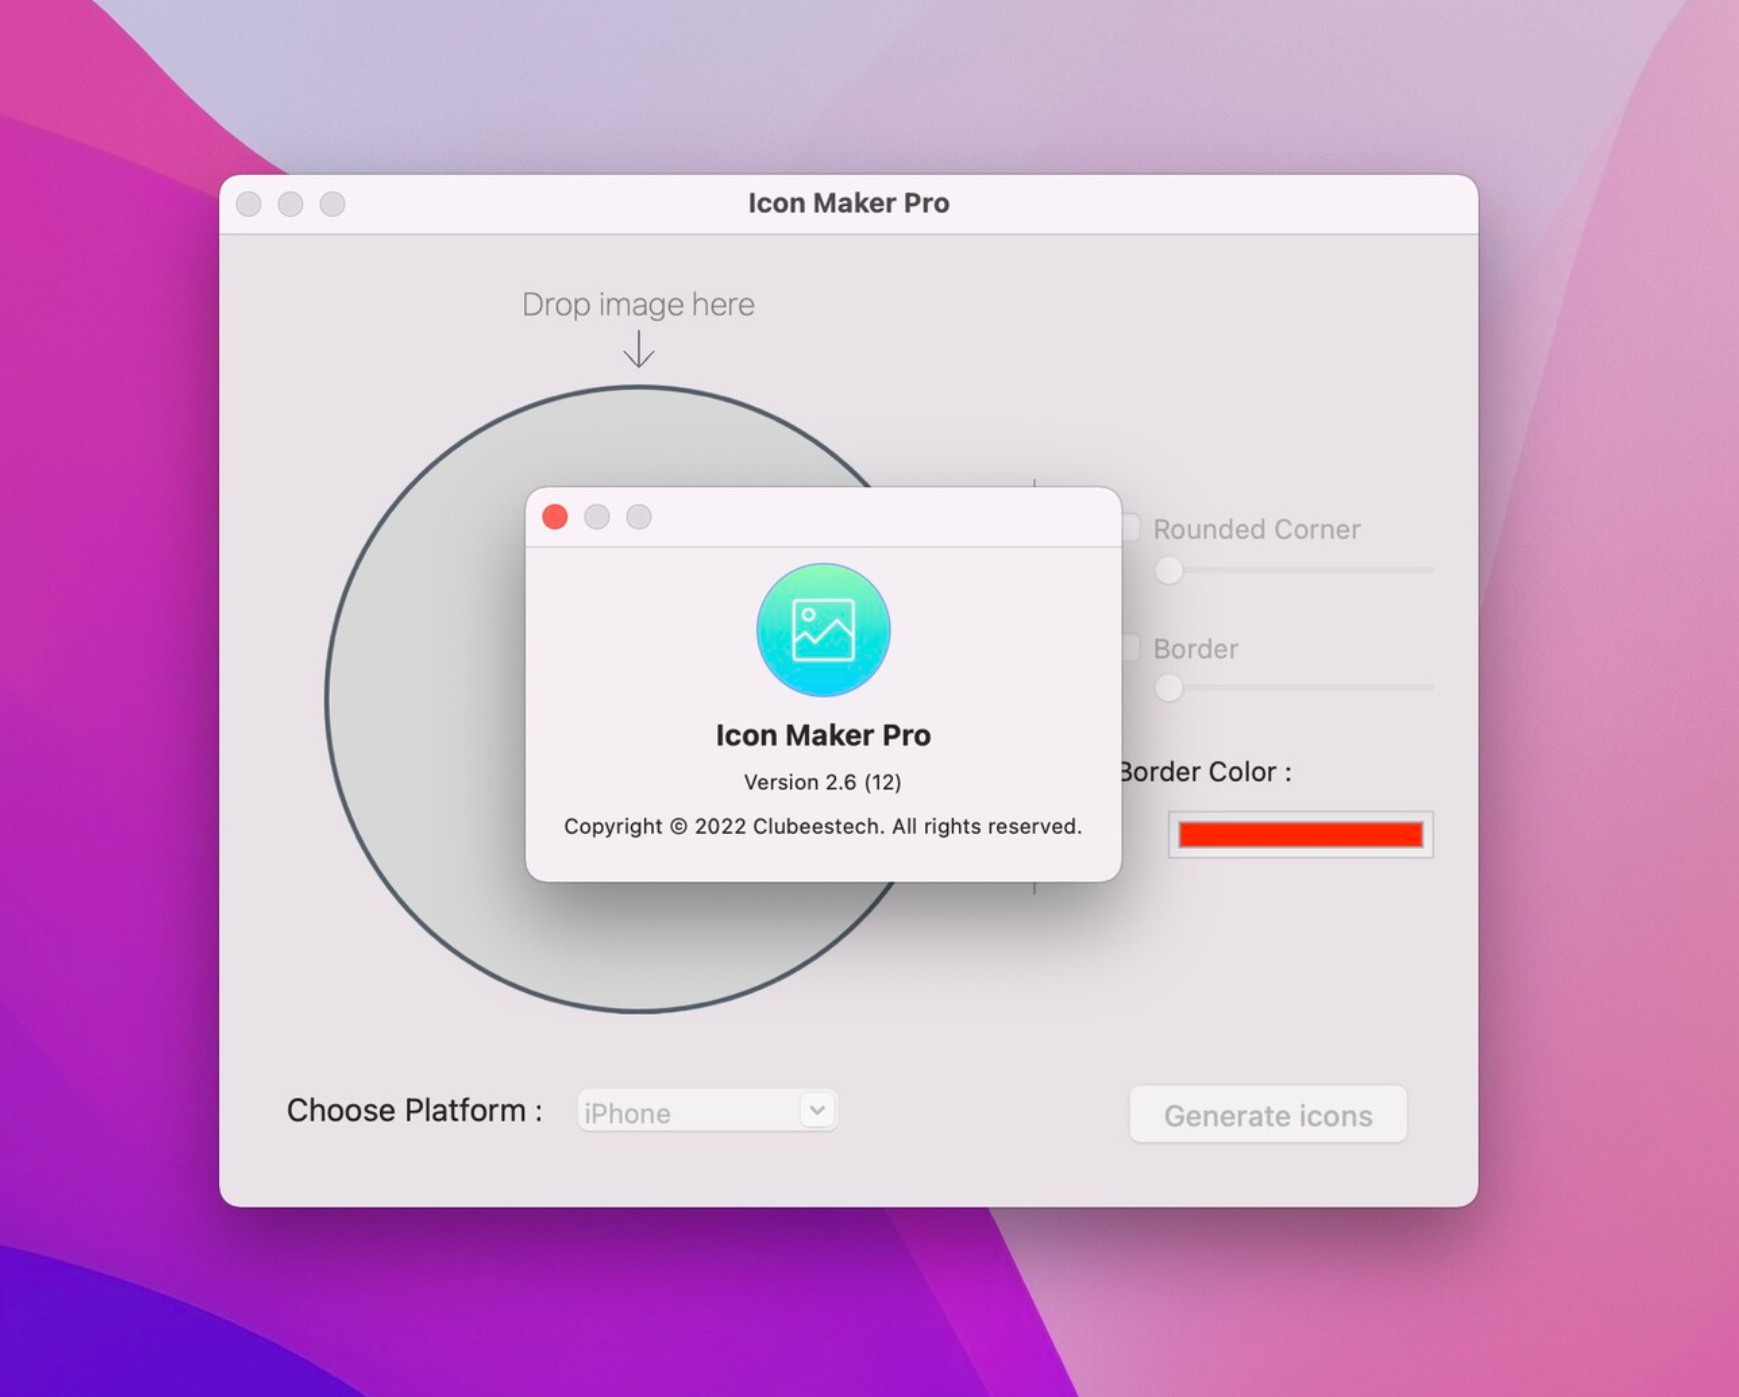This screenshot has width=1739, height=1397.
Task: Close the About dialog with red button
Action: [555, 517]
